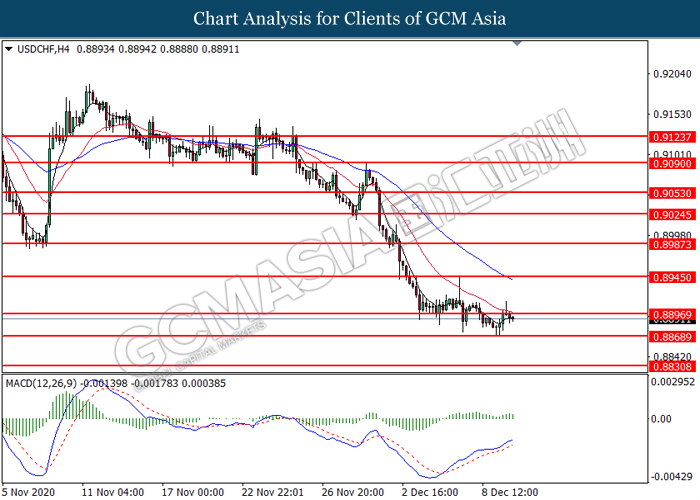Click the MACD scale value -0.00429
Screen dimensions: 700x500
(672, 477)
